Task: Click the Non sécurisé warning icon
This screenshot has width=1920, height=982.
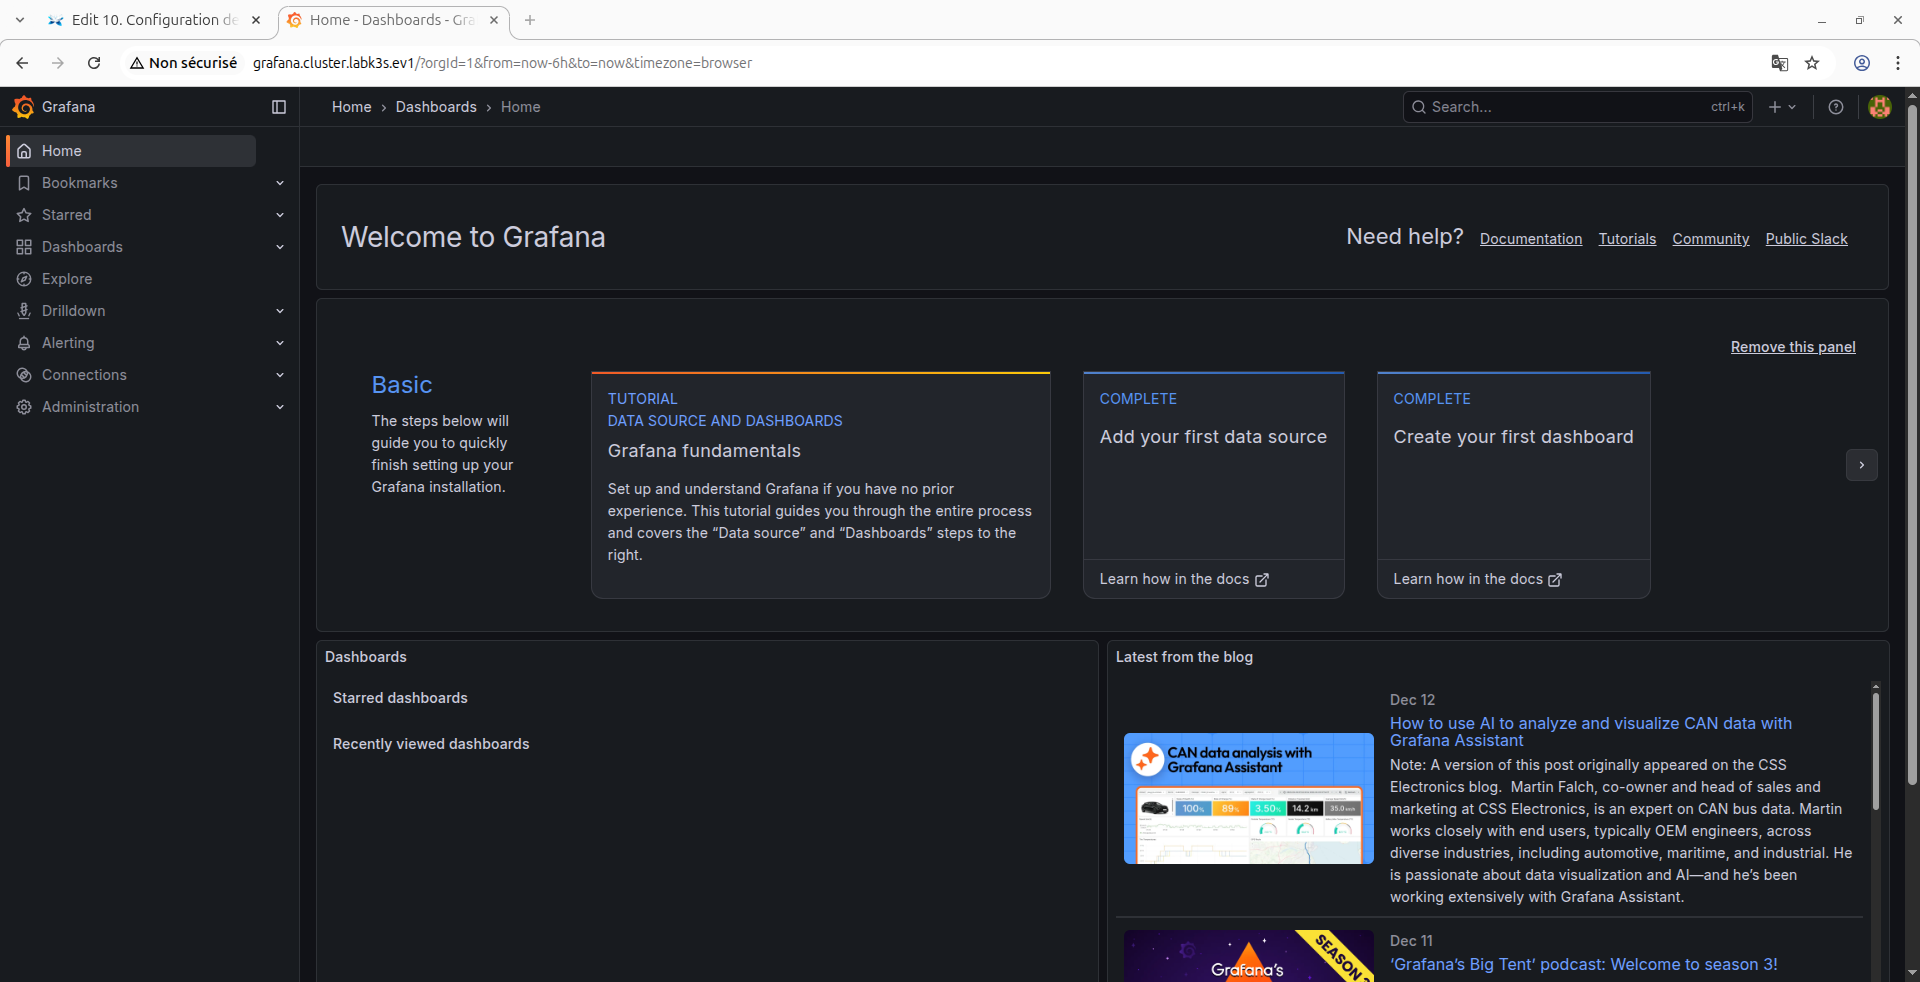Action: click(137, 63)
